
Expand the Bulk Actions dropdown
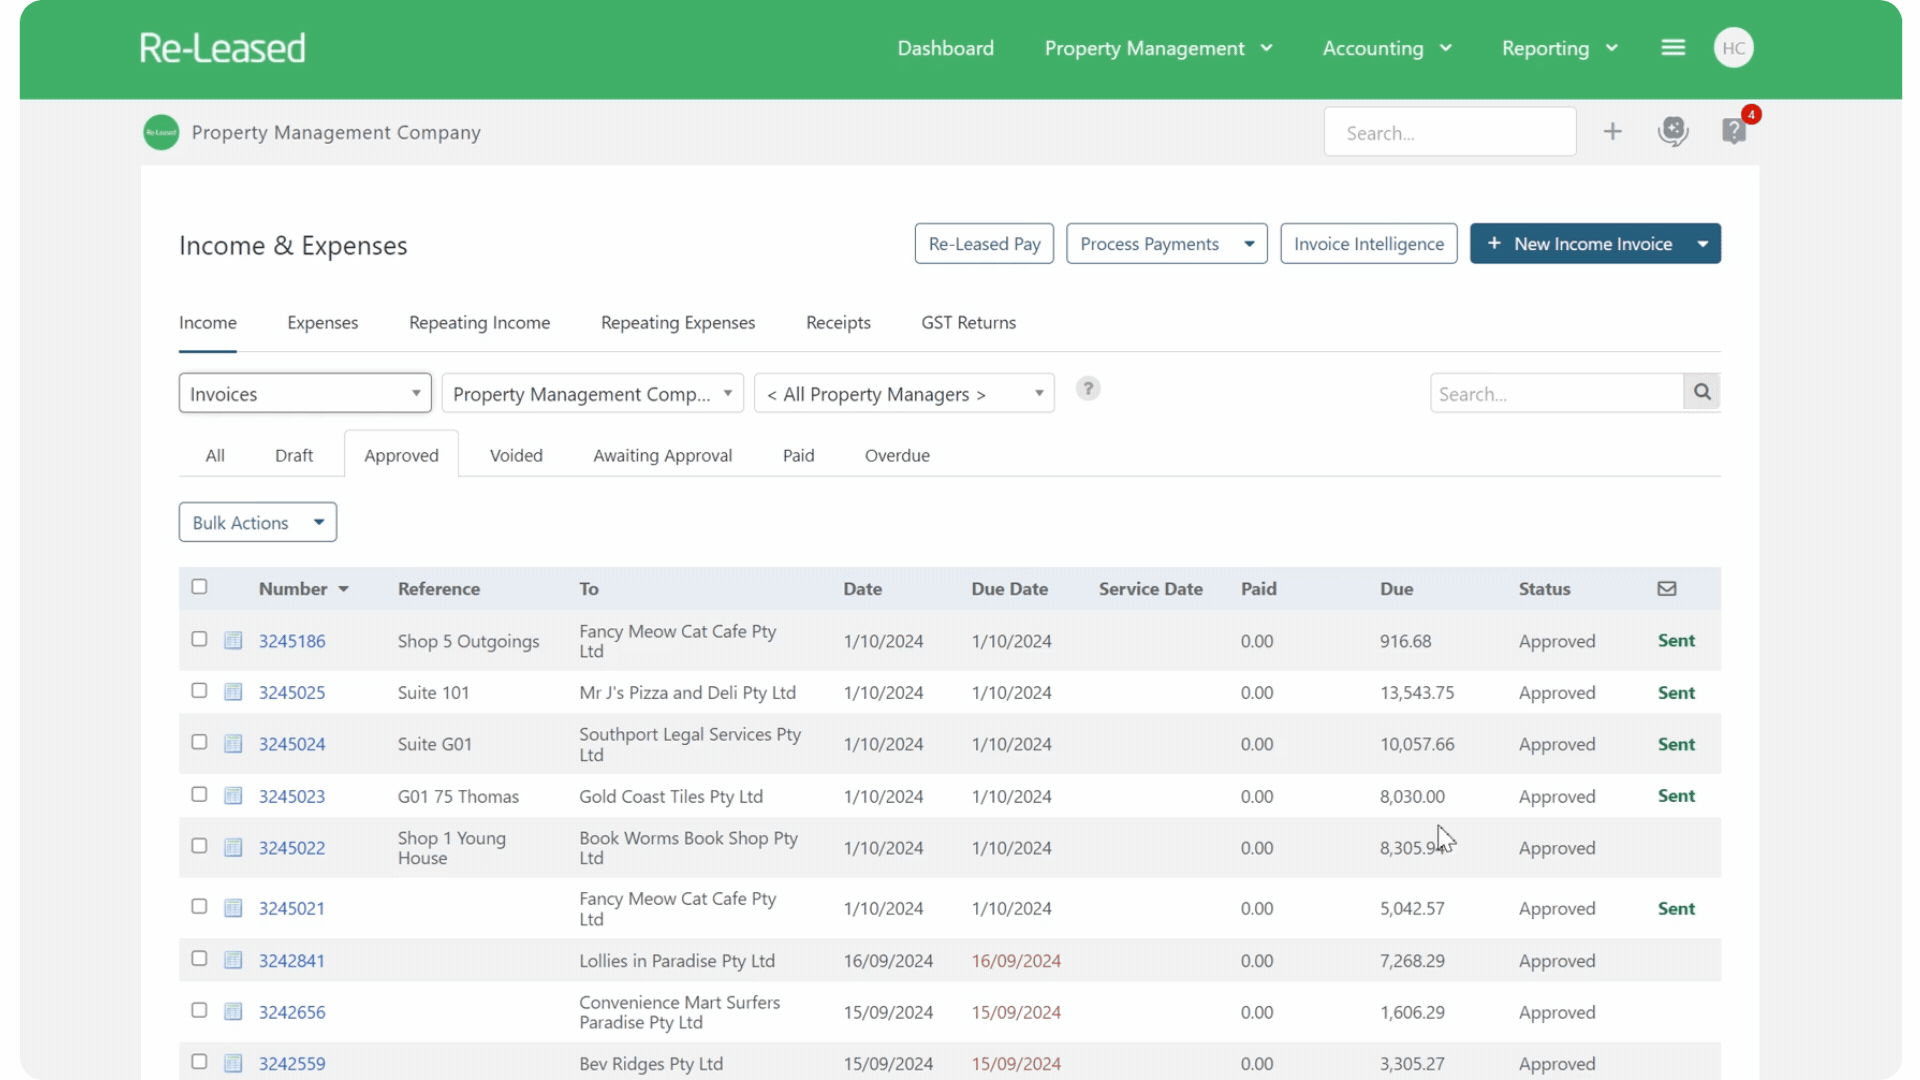coord(257,521)
